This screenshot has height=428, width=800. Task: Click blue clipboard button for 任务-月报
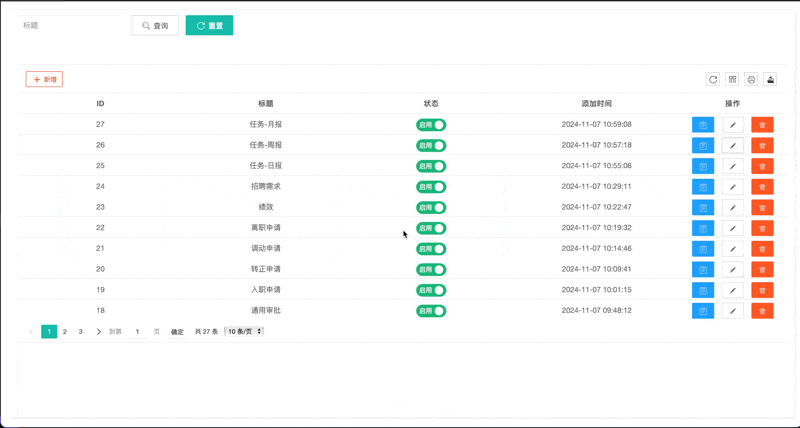click(x=703, y=125)
